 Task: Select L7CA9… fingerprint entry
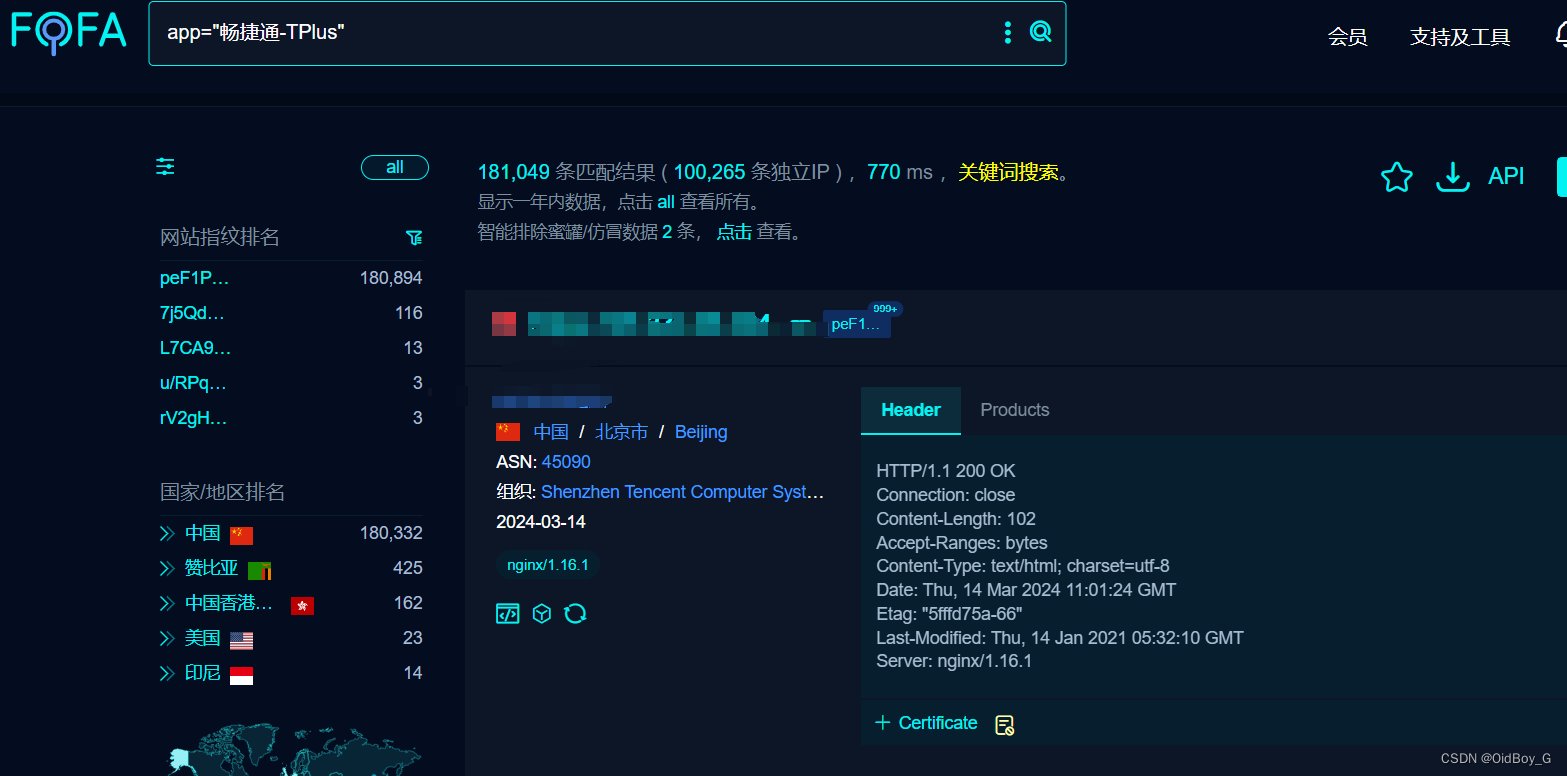click(x=196, y=348)
